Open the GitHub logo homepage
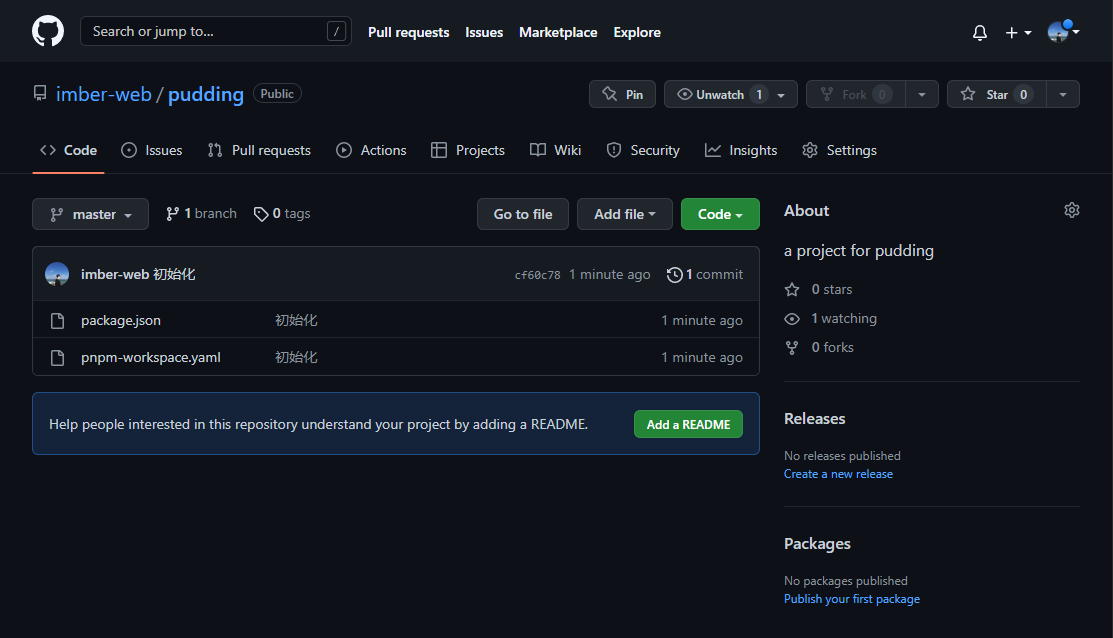 tap(48, 32)
